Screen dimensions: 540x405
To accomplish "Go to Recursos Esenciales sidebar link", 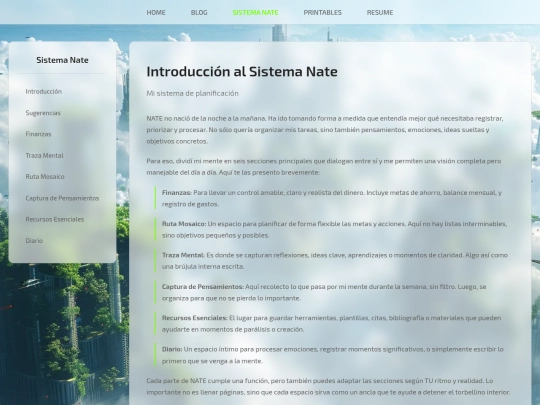I will pos(55,219).
